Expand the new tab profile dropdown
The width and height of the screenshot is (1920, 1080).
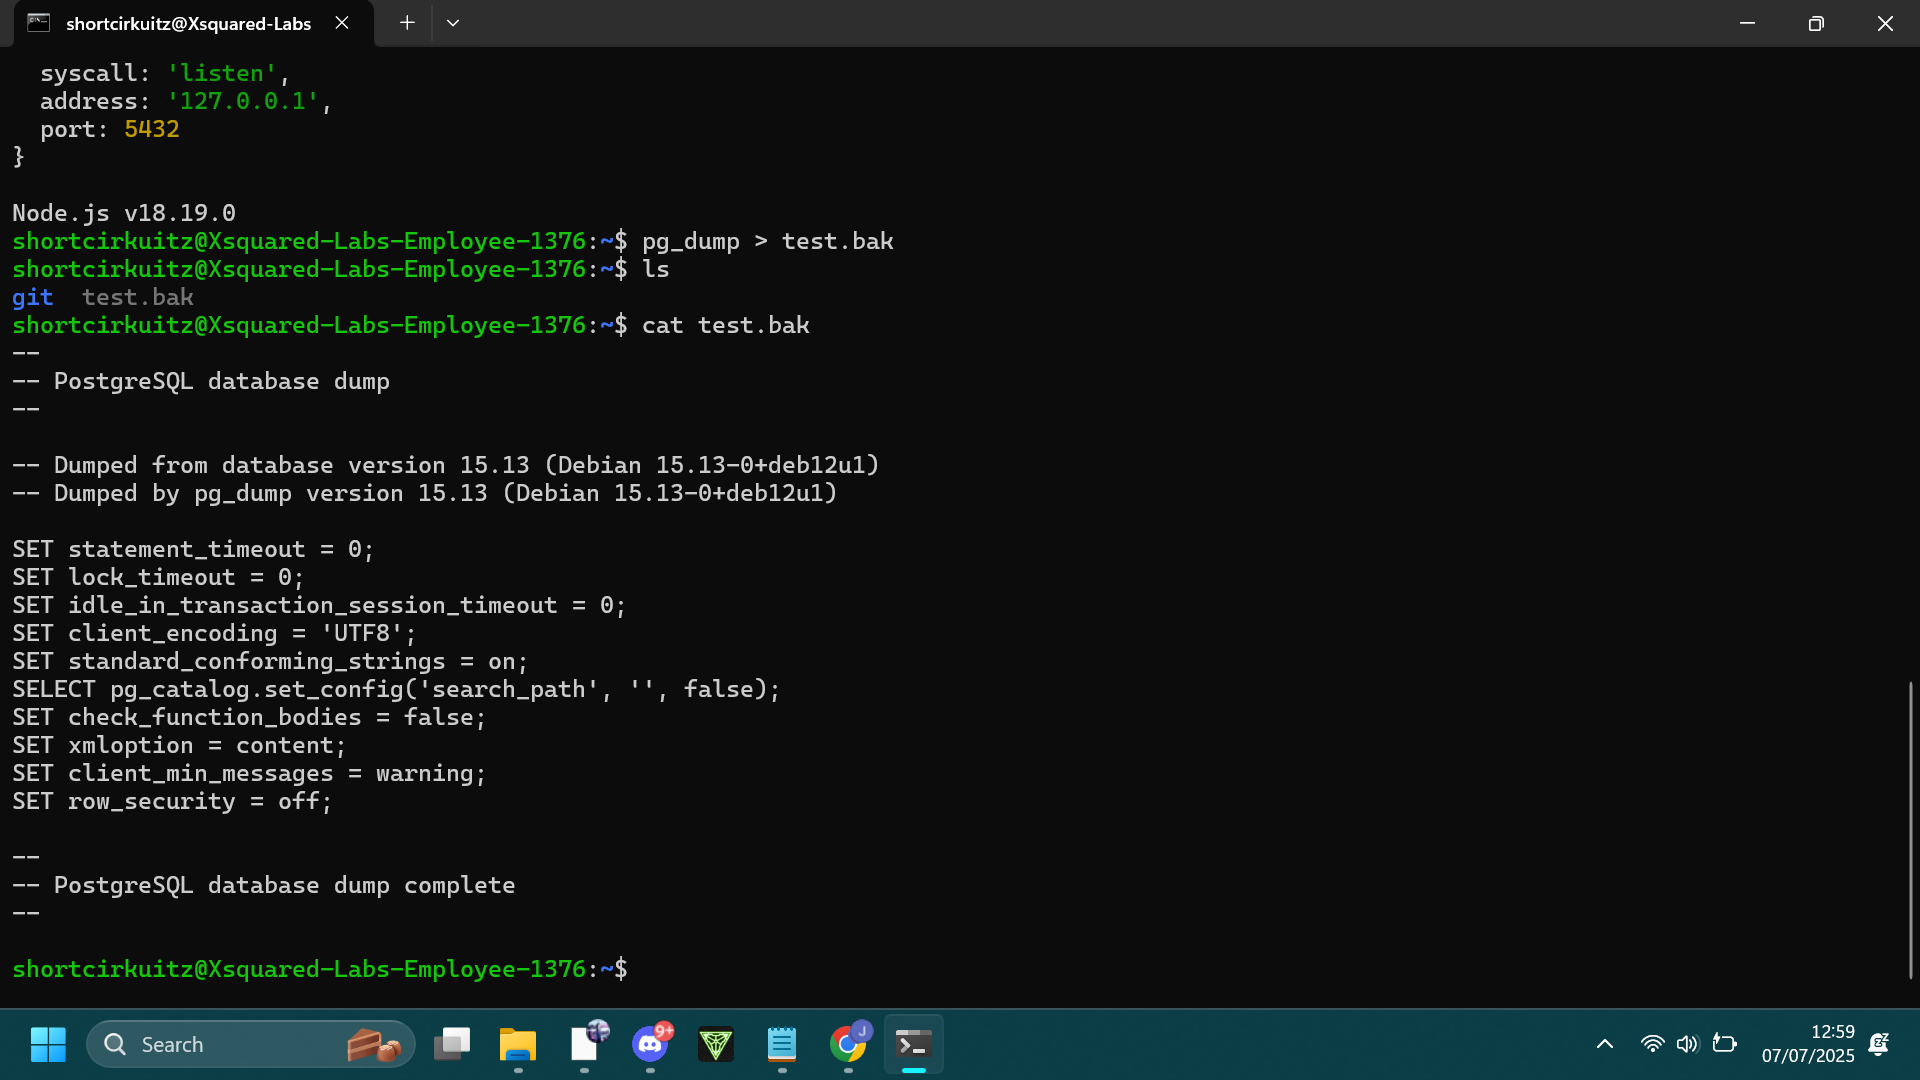(x=453, y=23)
